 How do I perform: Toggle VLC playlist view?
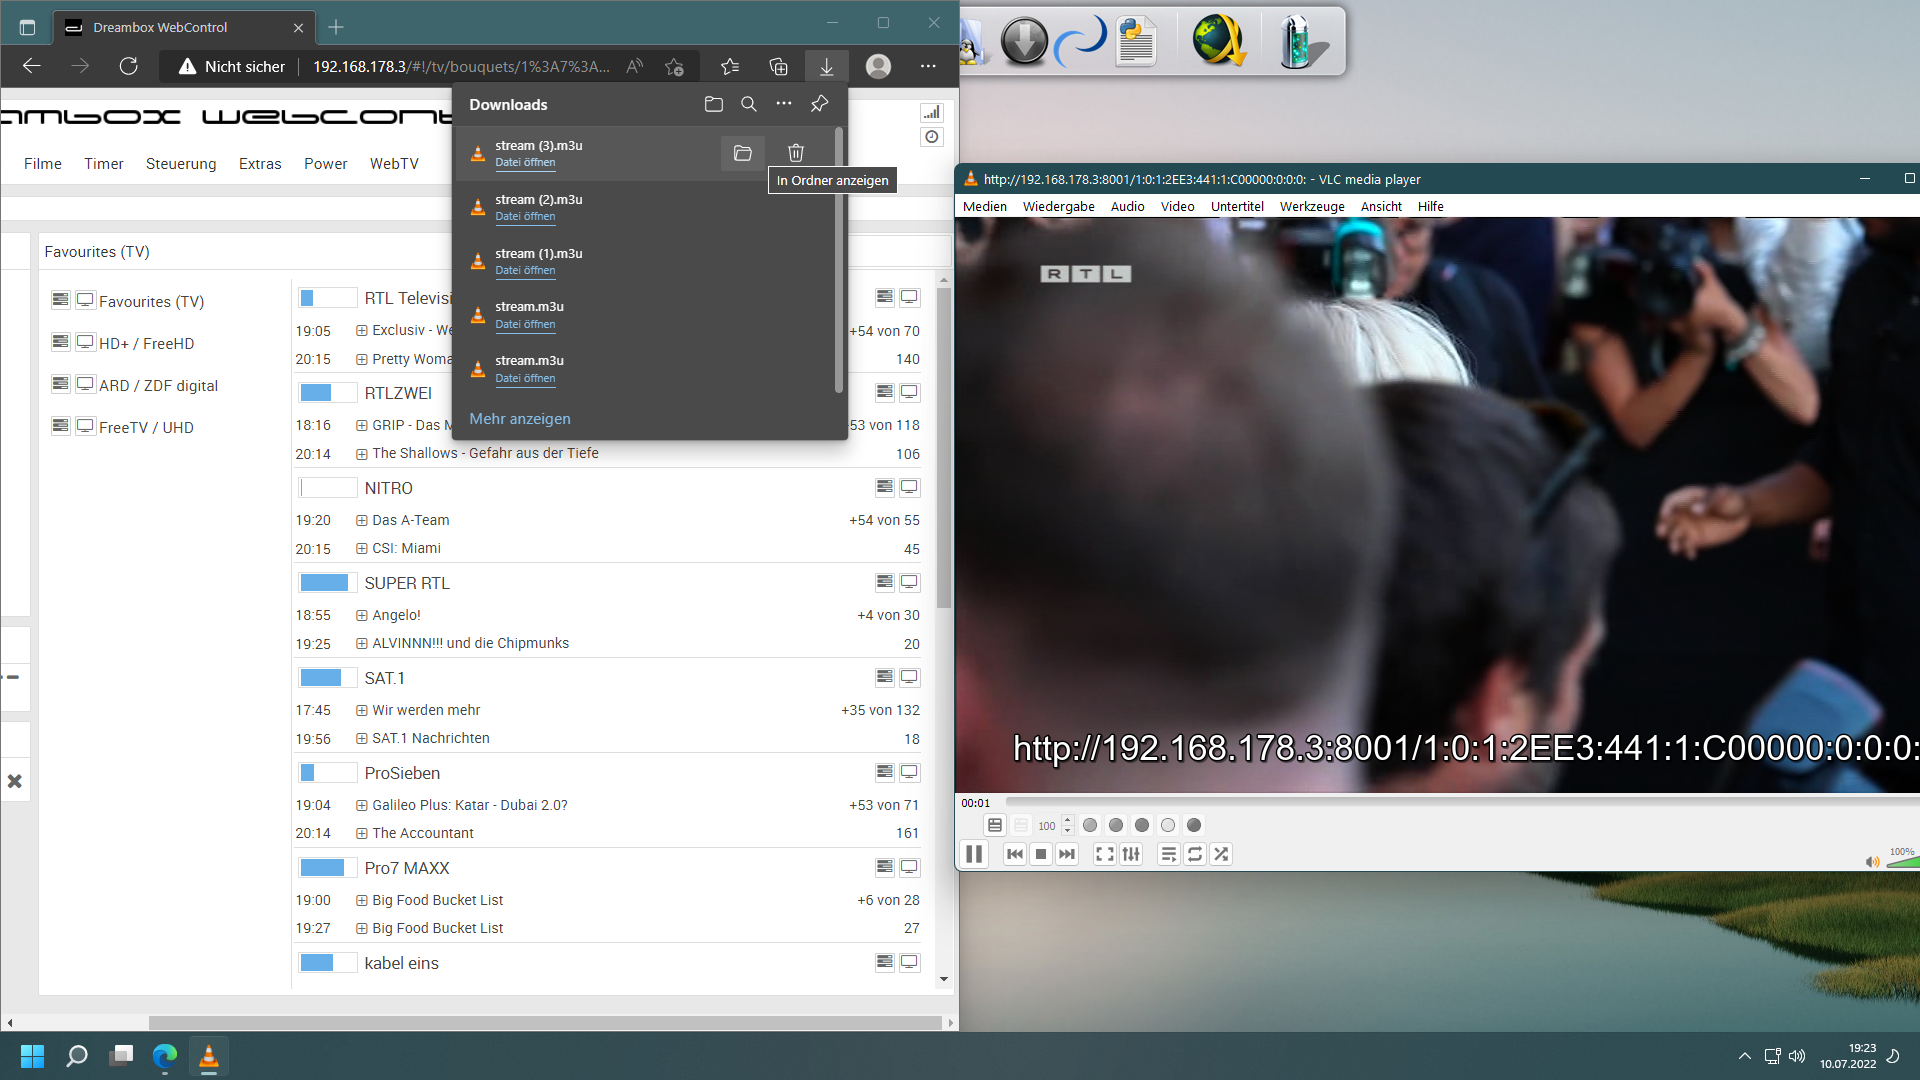point(1169,854)
